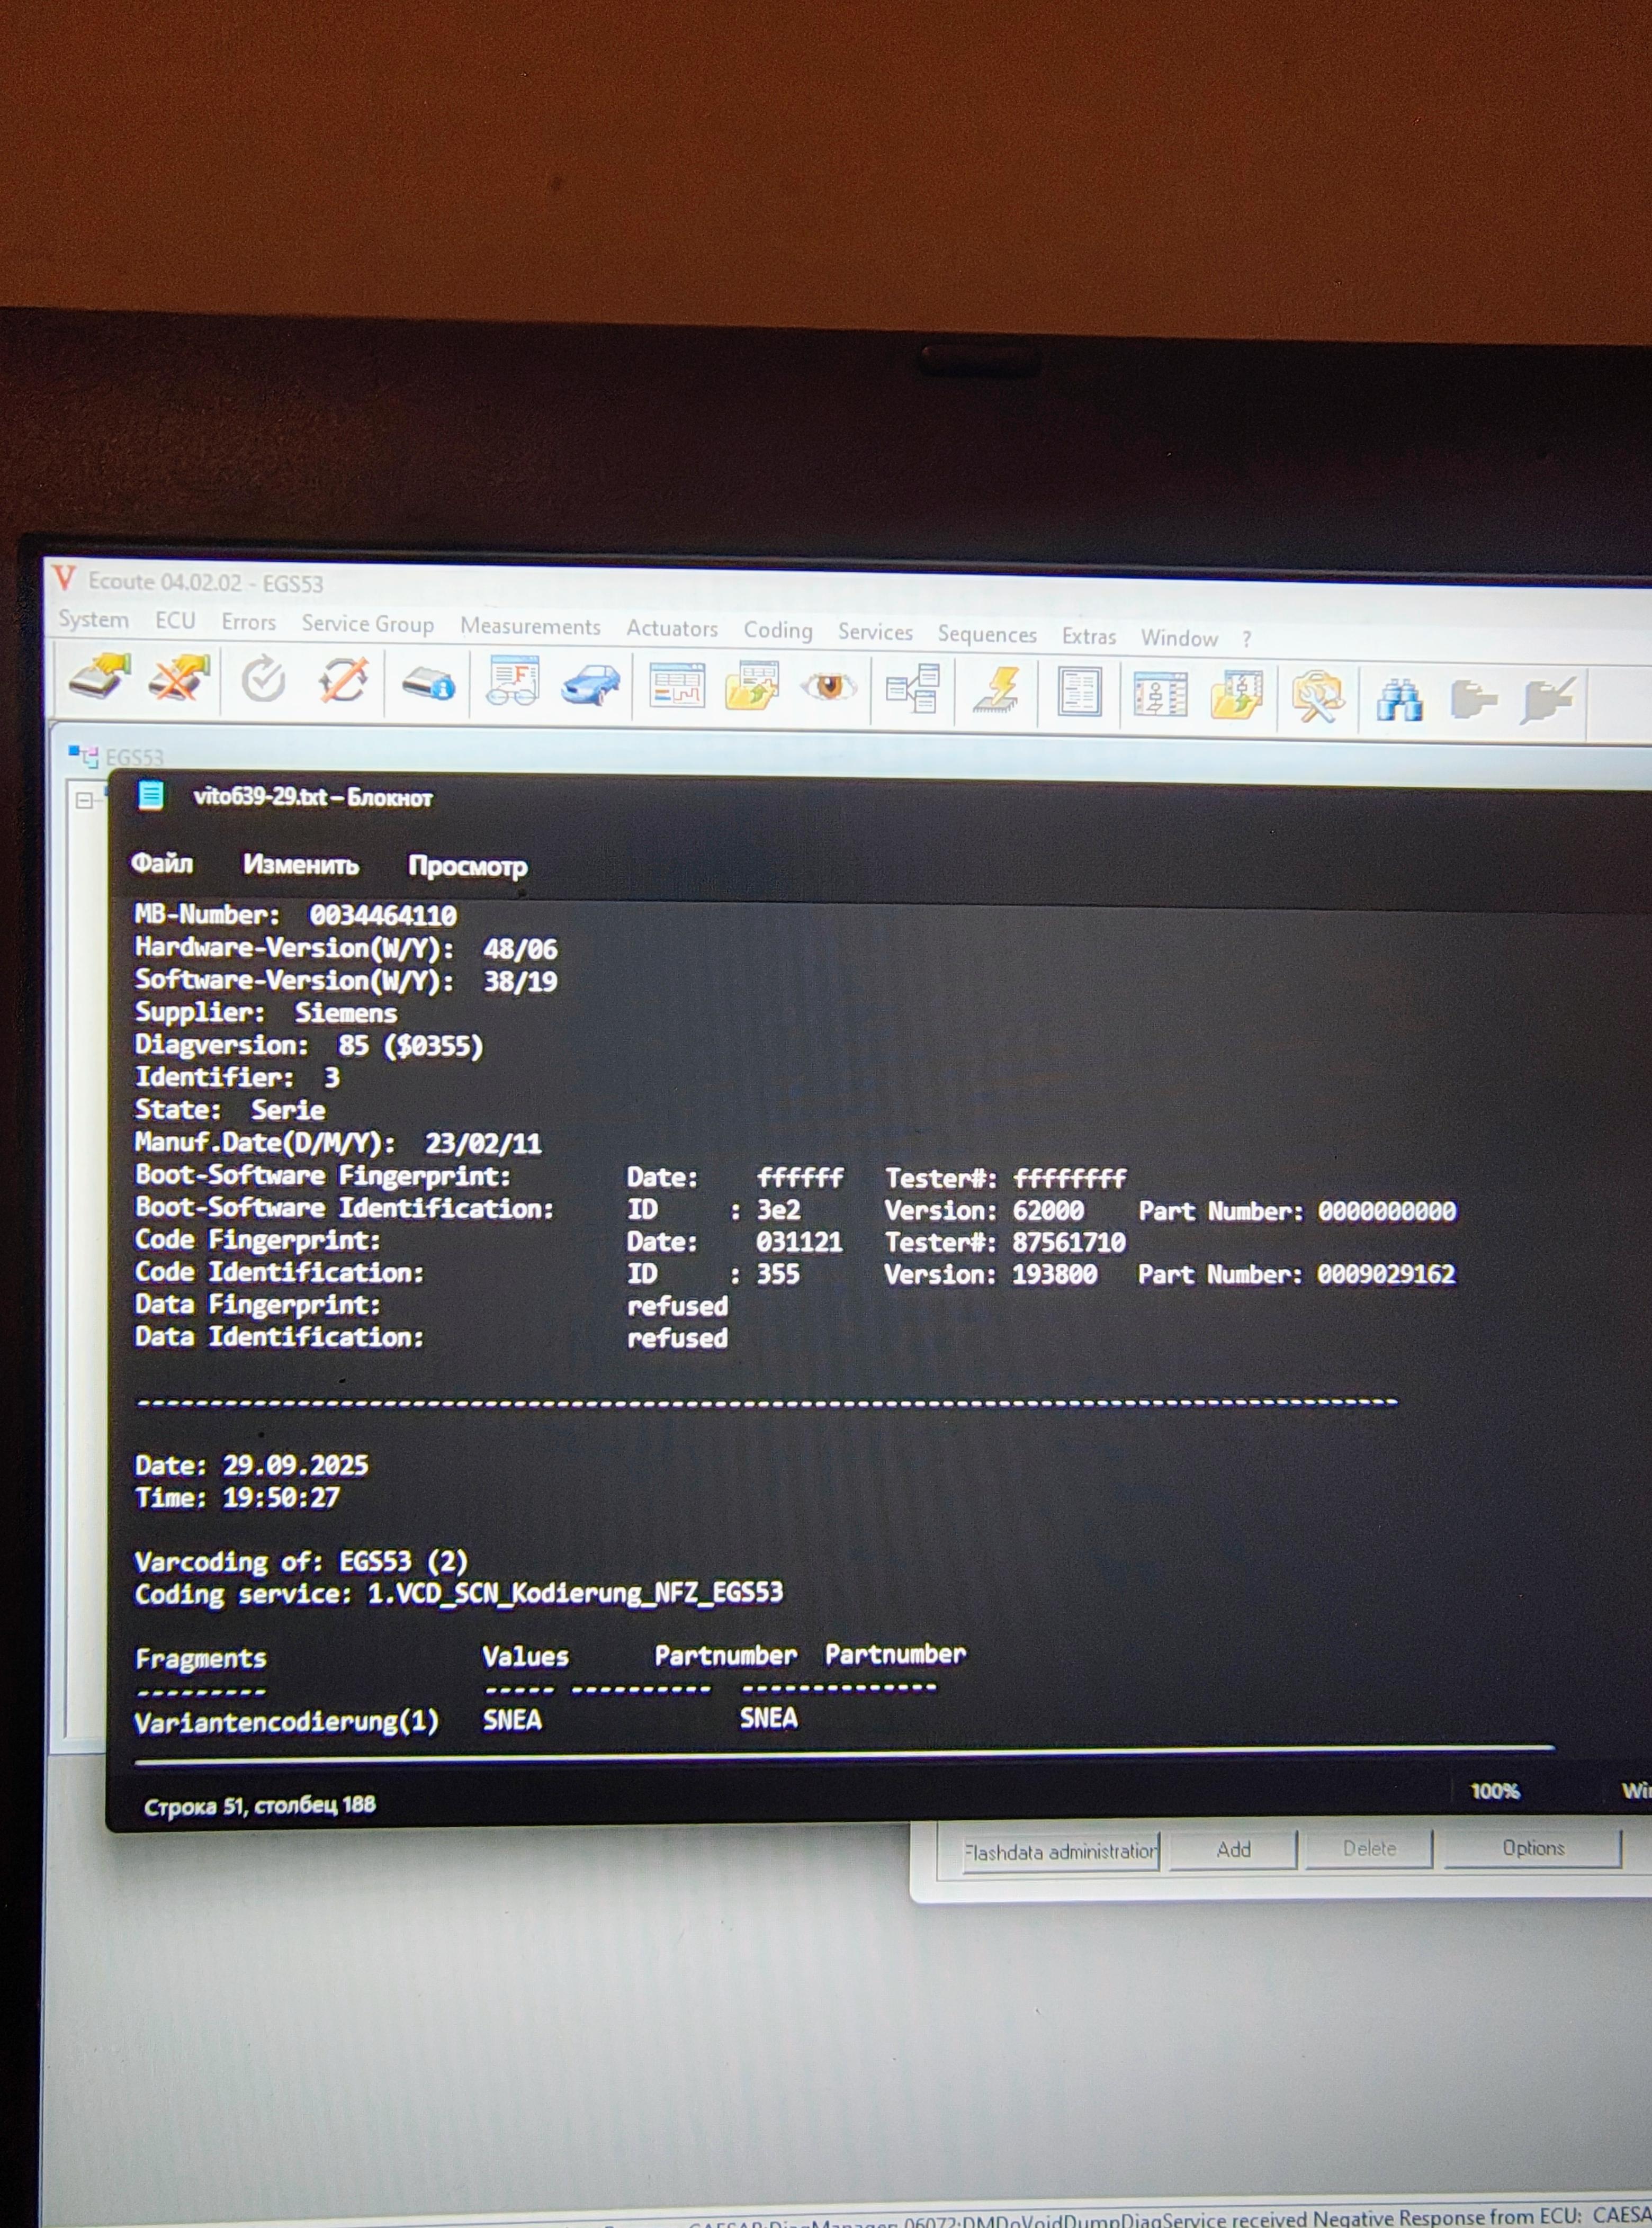Click the eye icon in toolbar
1652x2228 pixels.
[829, 687]
